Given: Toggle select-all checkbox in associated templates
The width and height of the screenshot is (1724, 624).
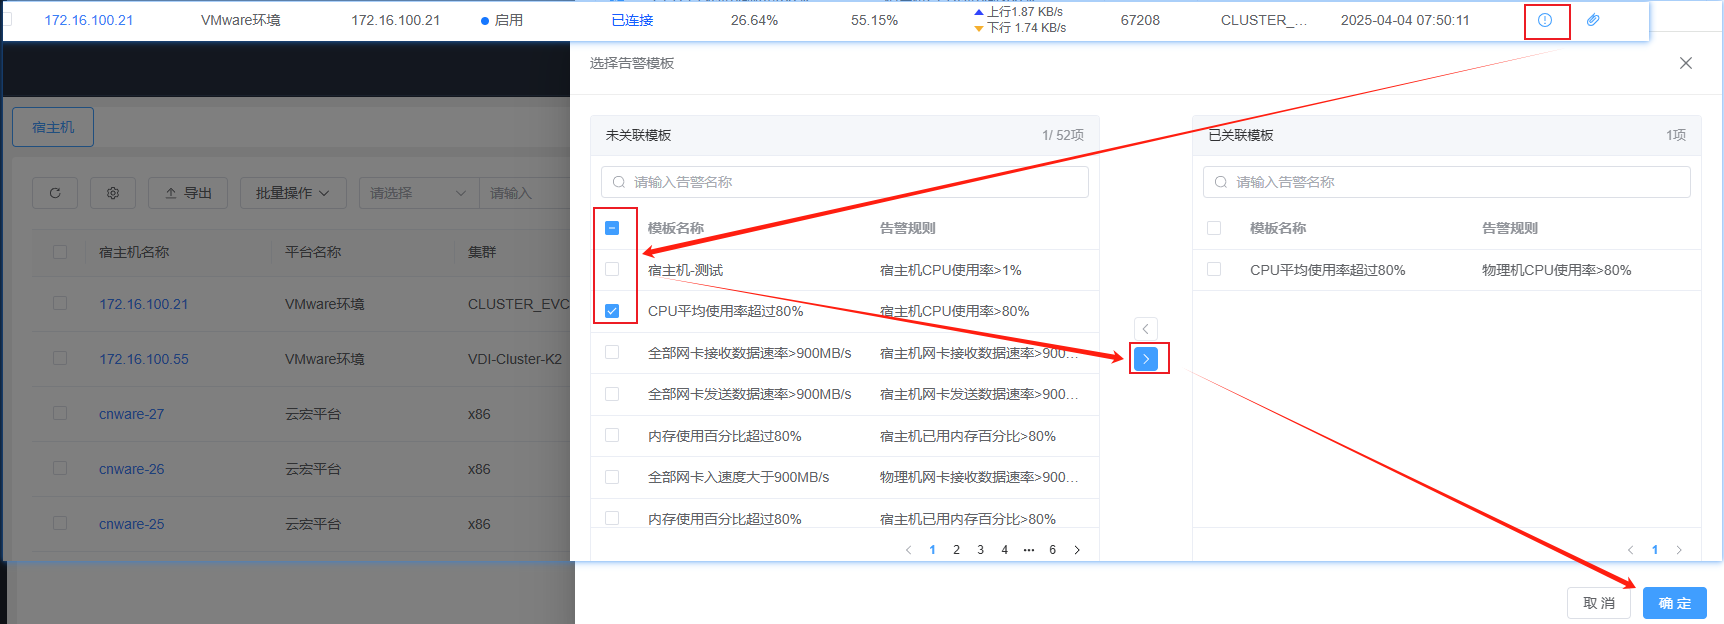Looking at the screenshot, I should pyautogui.click(x=1214, y=228).
